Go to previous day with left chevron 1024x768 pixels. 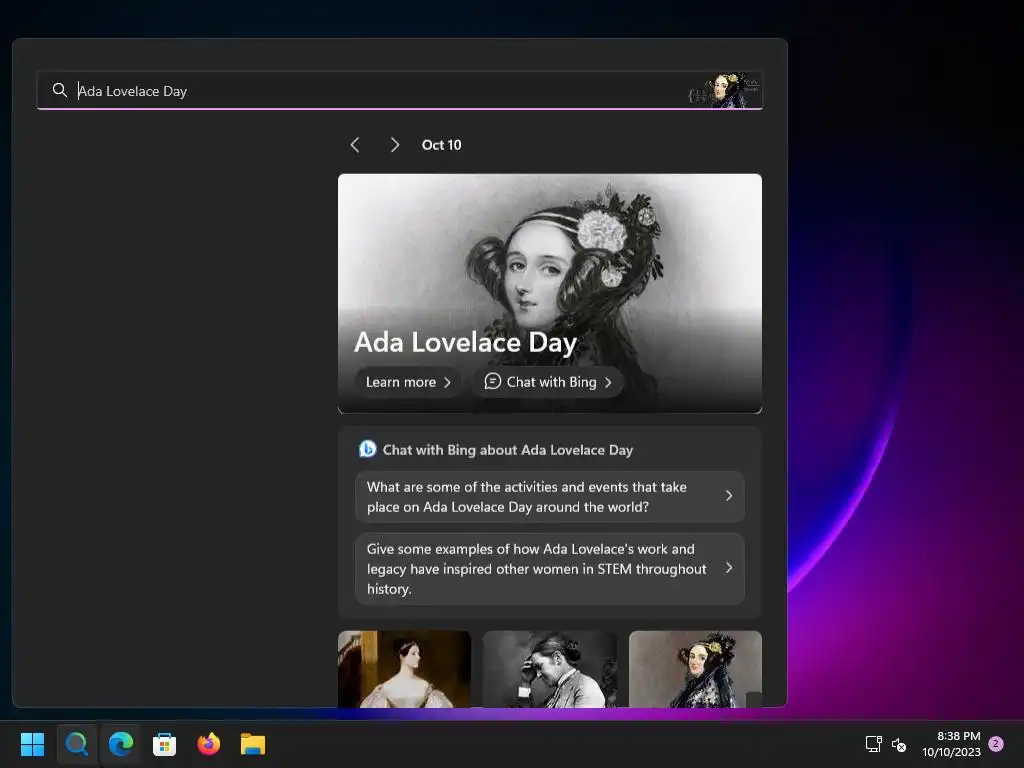(355, 145)
